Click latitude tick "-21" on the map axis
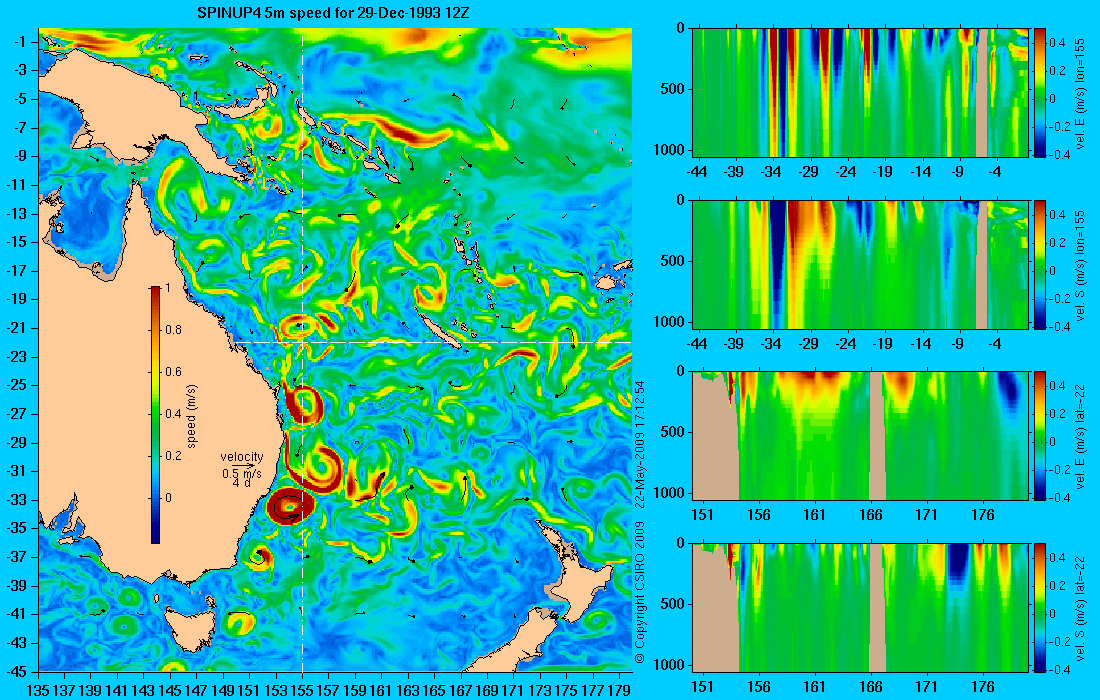The width and height of the screenshot is (1100, 700). tap(17, 328)
